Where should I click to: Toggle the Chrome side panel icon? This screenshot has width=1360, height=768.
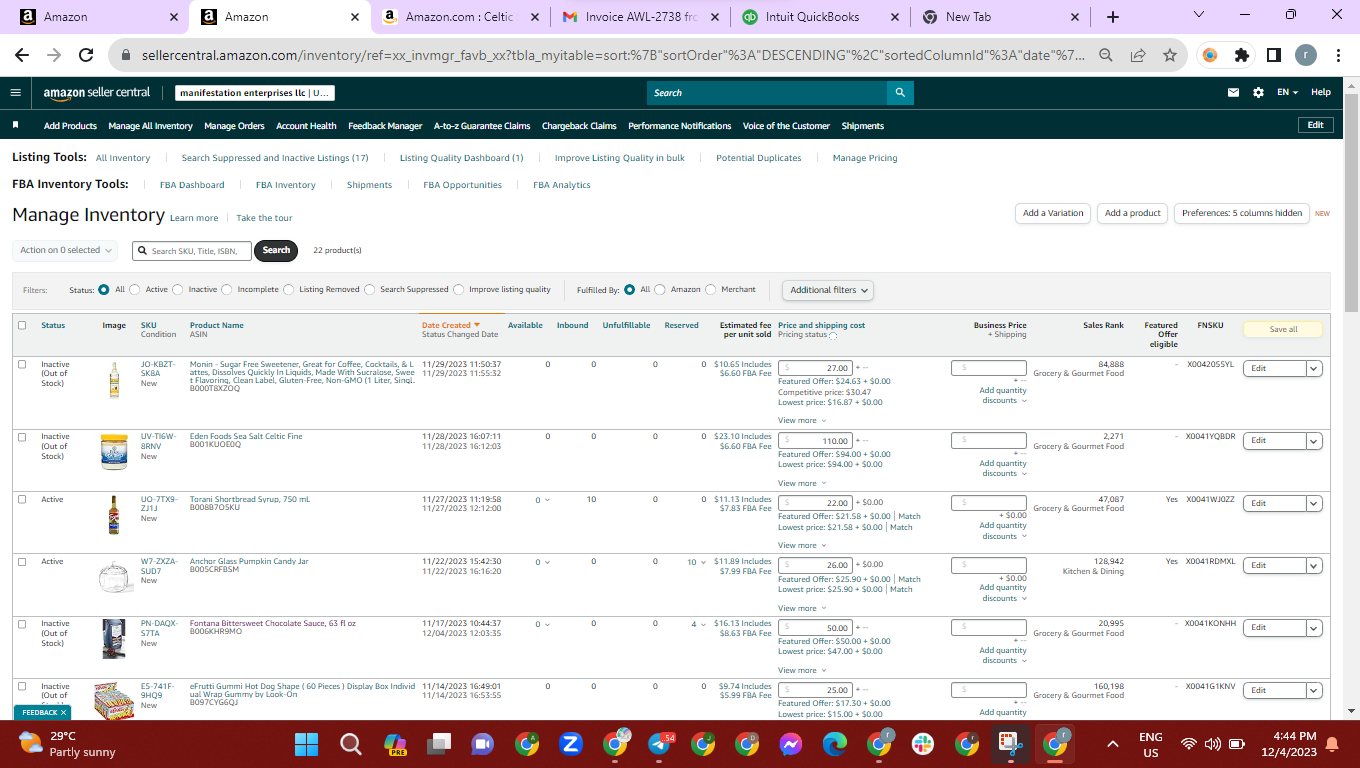pos(1274,56)
